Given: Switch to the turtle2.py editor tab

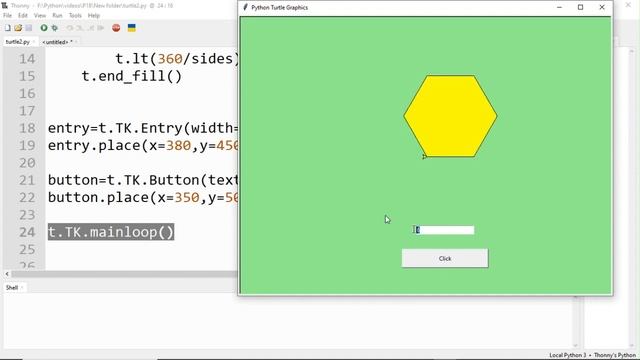Looking at the screenshot, I should click(x=18, y=42).
